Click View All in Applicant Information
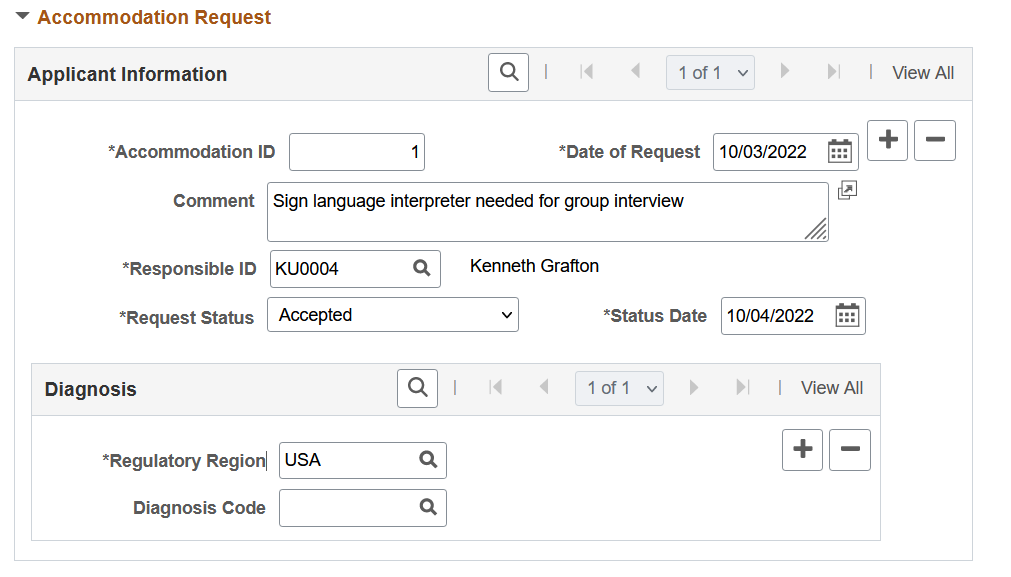The height and width of the screenshot is (577, 1011). point(923,73)
